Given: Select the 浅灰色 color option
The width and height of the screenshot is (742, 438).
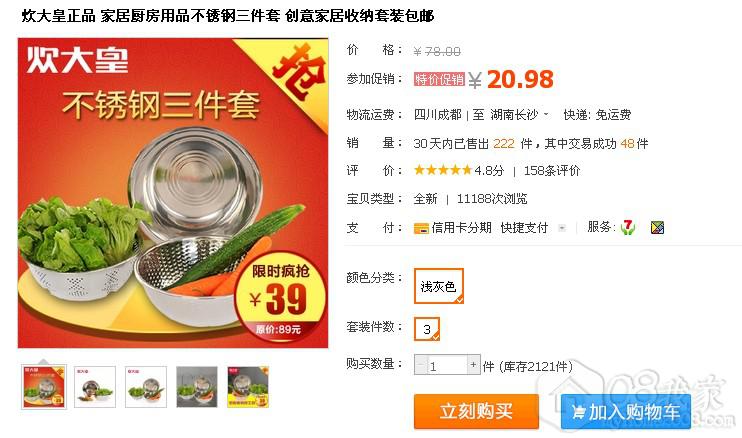Looking at the screenshot, I should (x=439, y=286).
